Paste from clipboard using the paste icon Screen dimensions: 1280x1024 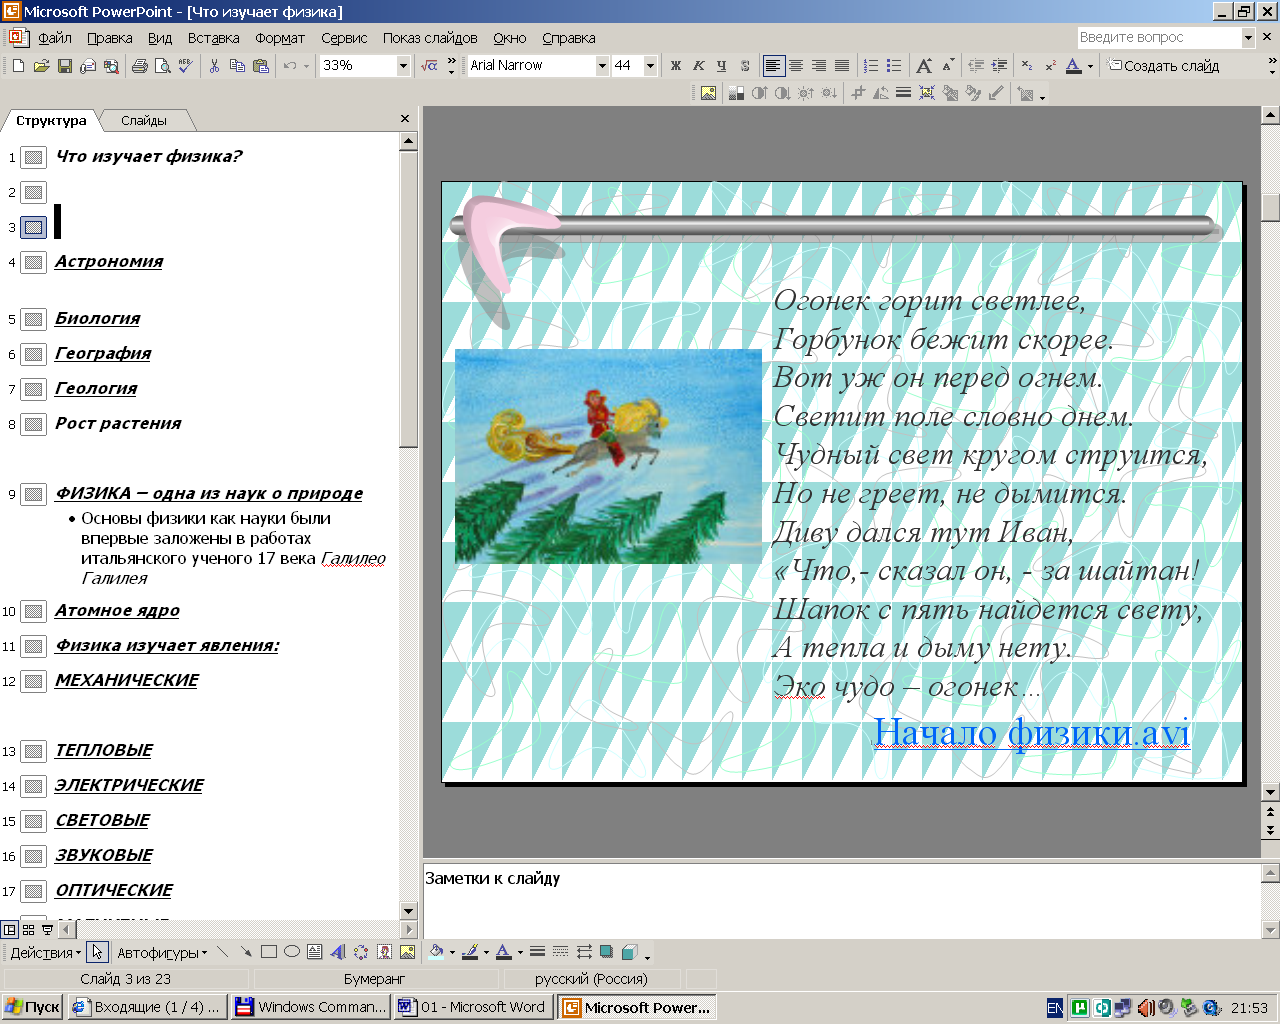pyautogui.click(x=261, y=66)
